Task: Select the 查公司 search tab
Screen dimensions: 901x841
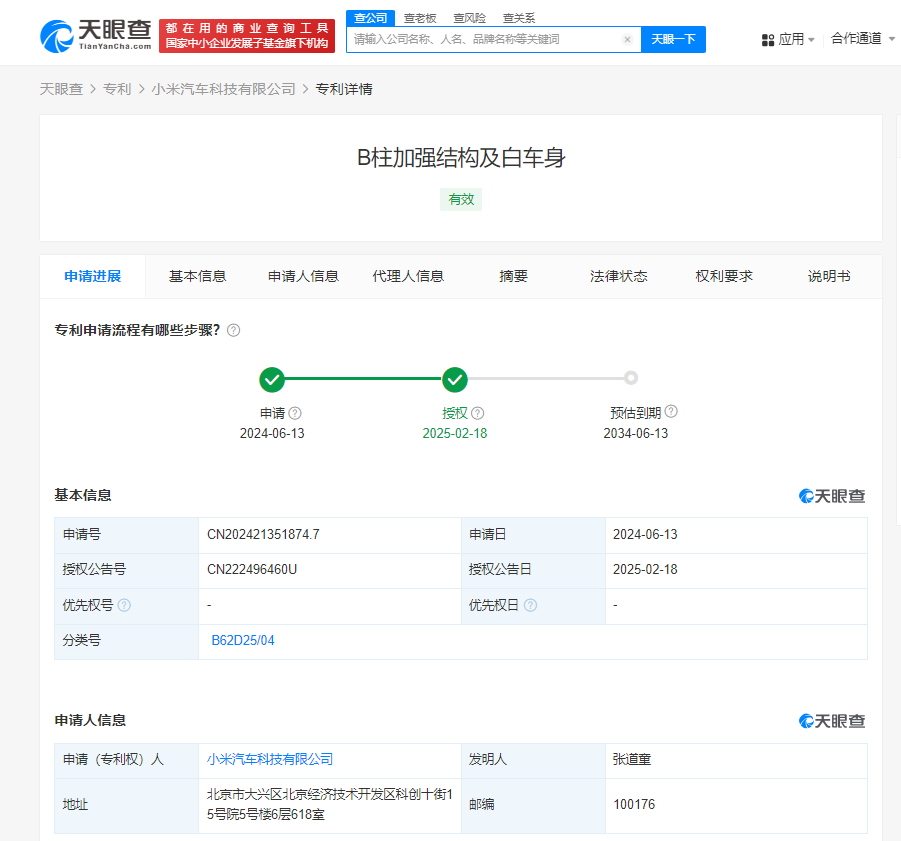Action: (371, 18)
